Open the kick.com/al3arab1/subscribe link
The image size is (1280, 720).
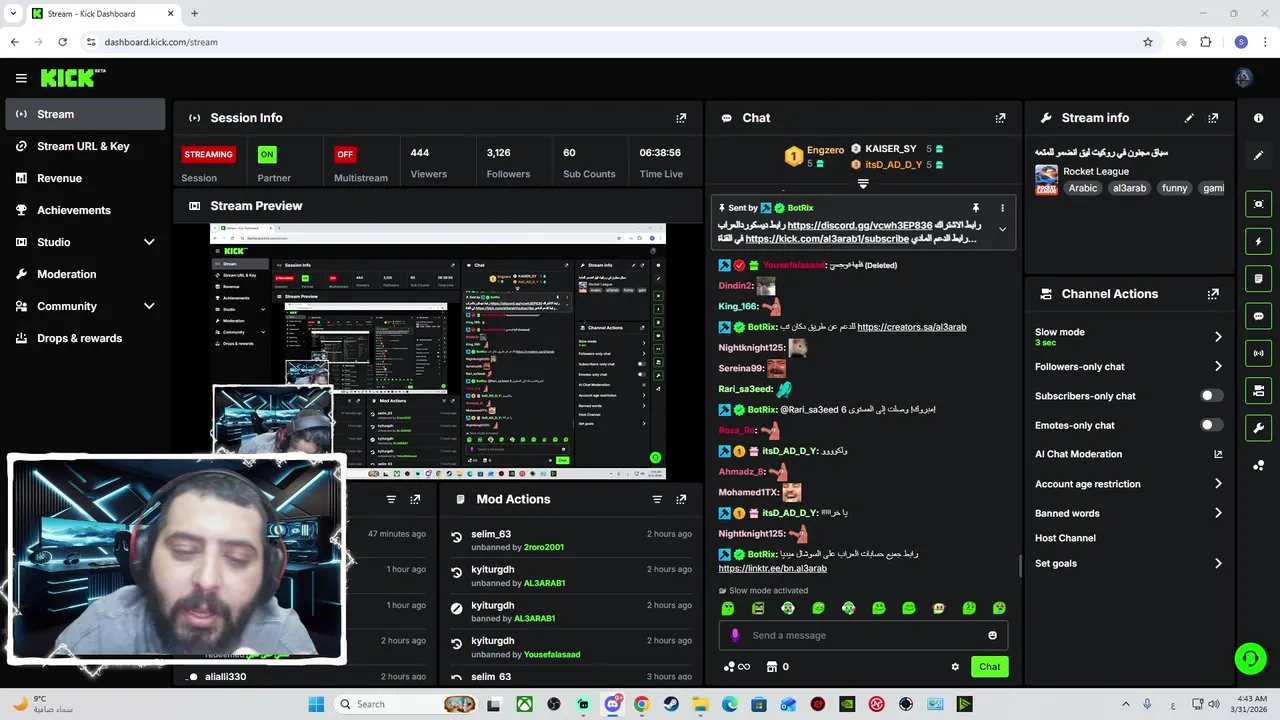(827, 239)
